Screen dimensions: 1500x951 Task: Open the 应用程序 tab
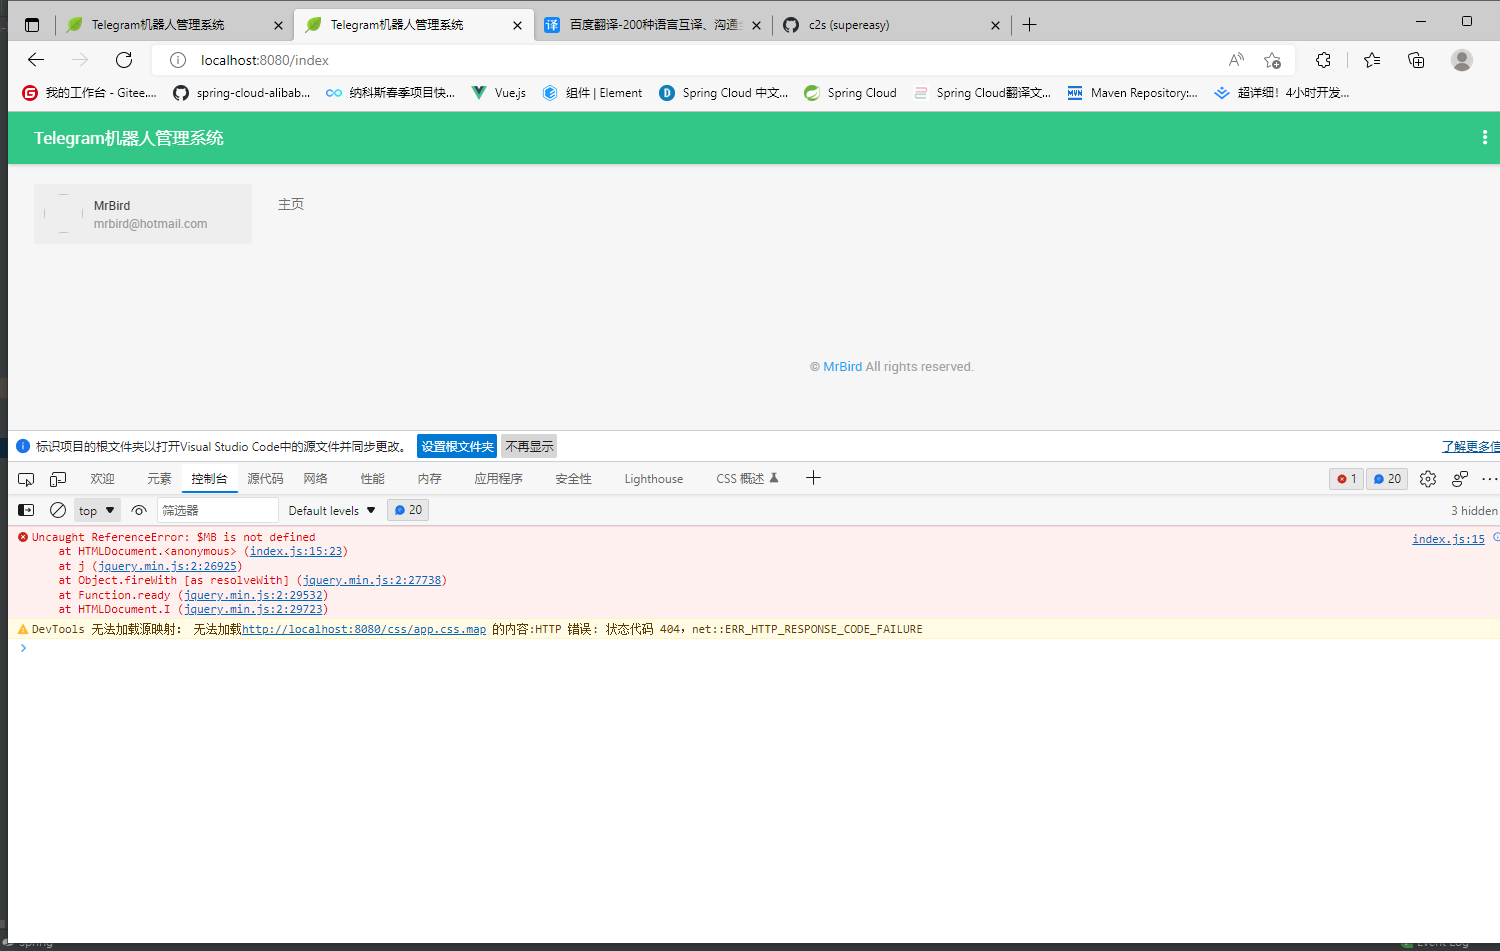coord(498,479)
